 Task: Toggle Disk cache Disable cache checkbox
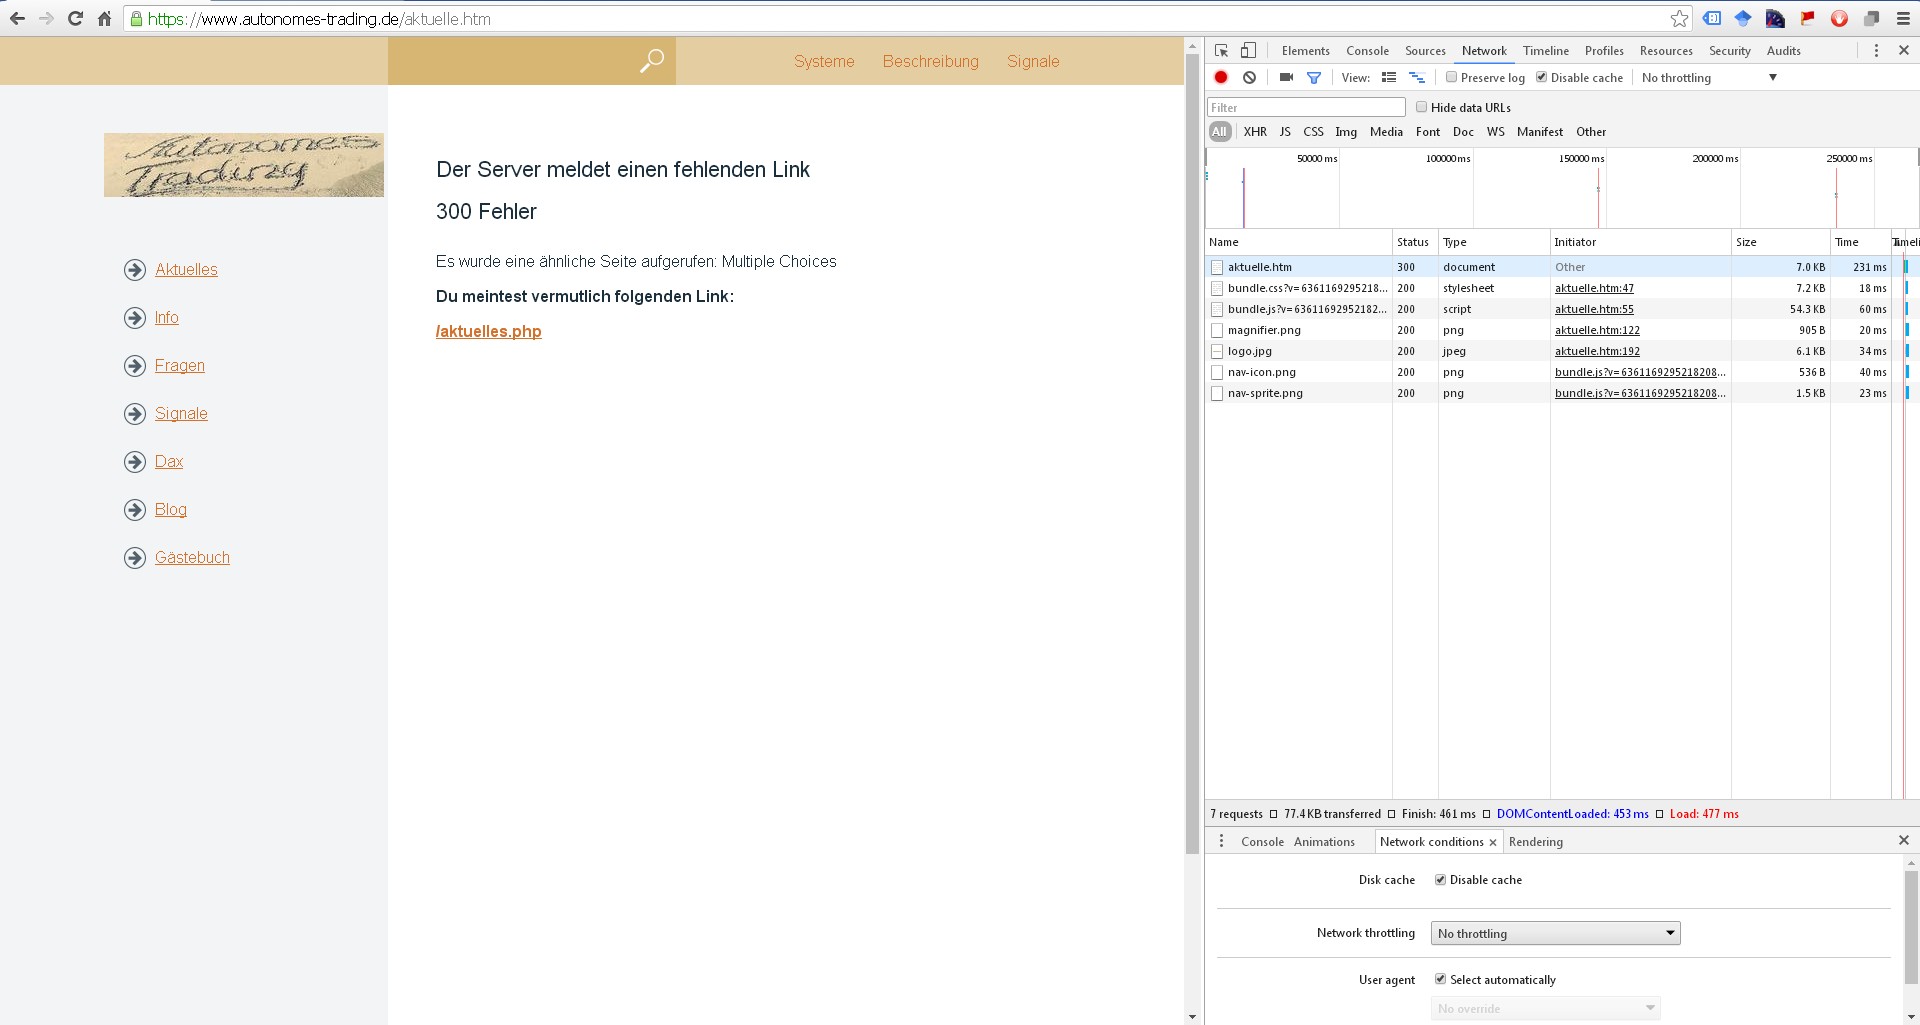click(1440, 880)
